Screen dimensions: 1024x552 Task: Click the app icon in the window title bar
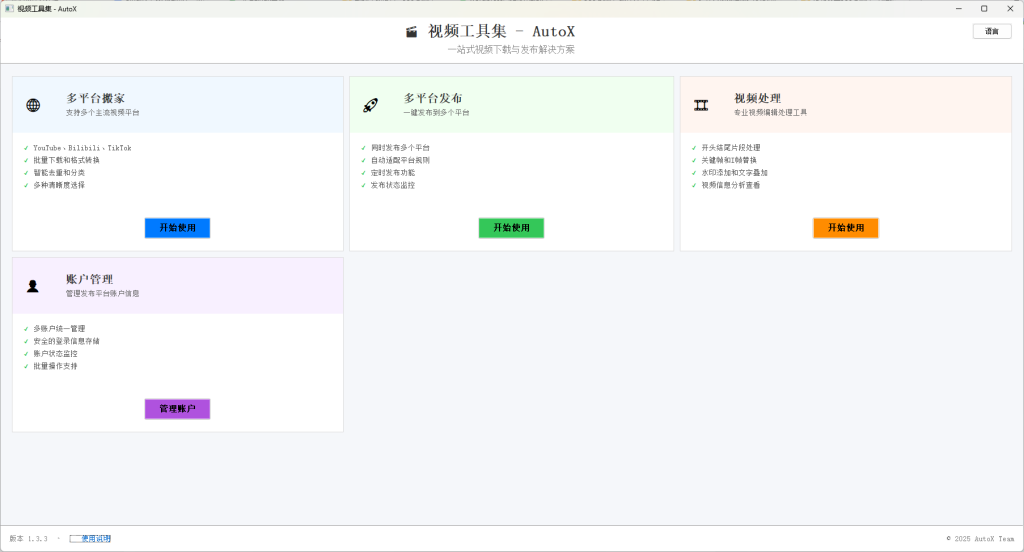(x=9, y=8)
